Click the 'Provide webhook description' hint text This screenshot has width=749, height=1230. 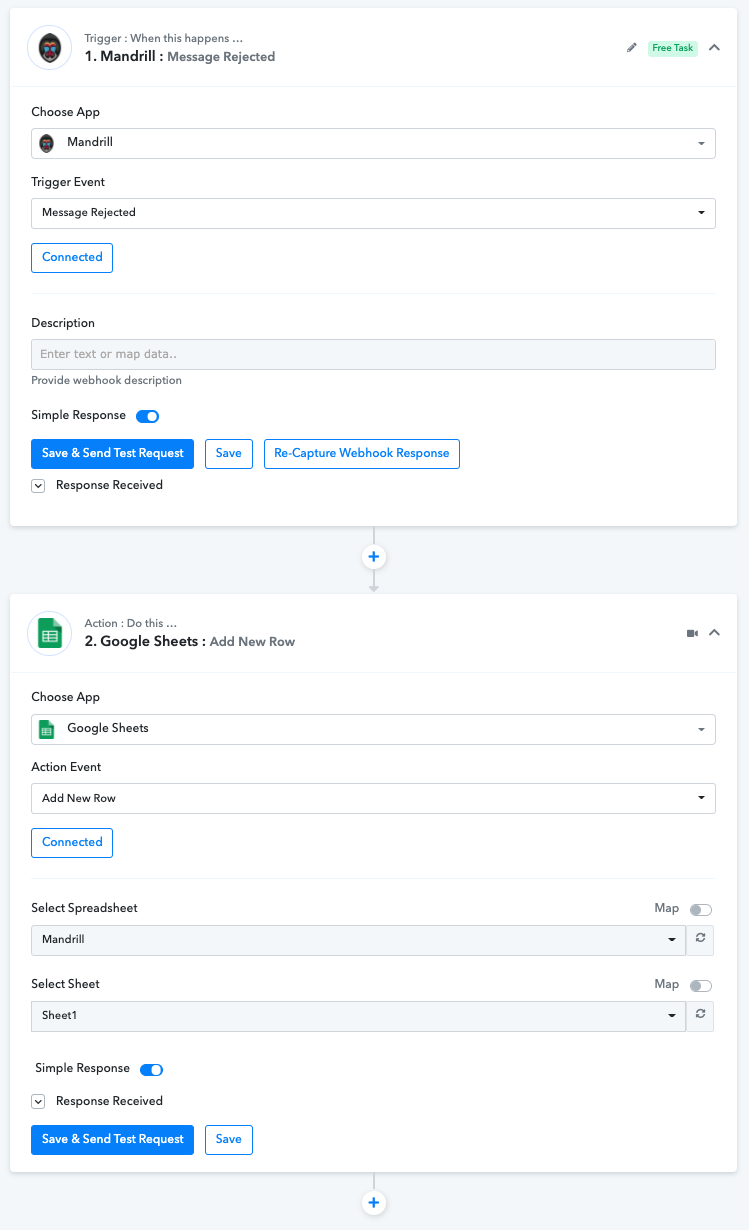tap(106, 381)
